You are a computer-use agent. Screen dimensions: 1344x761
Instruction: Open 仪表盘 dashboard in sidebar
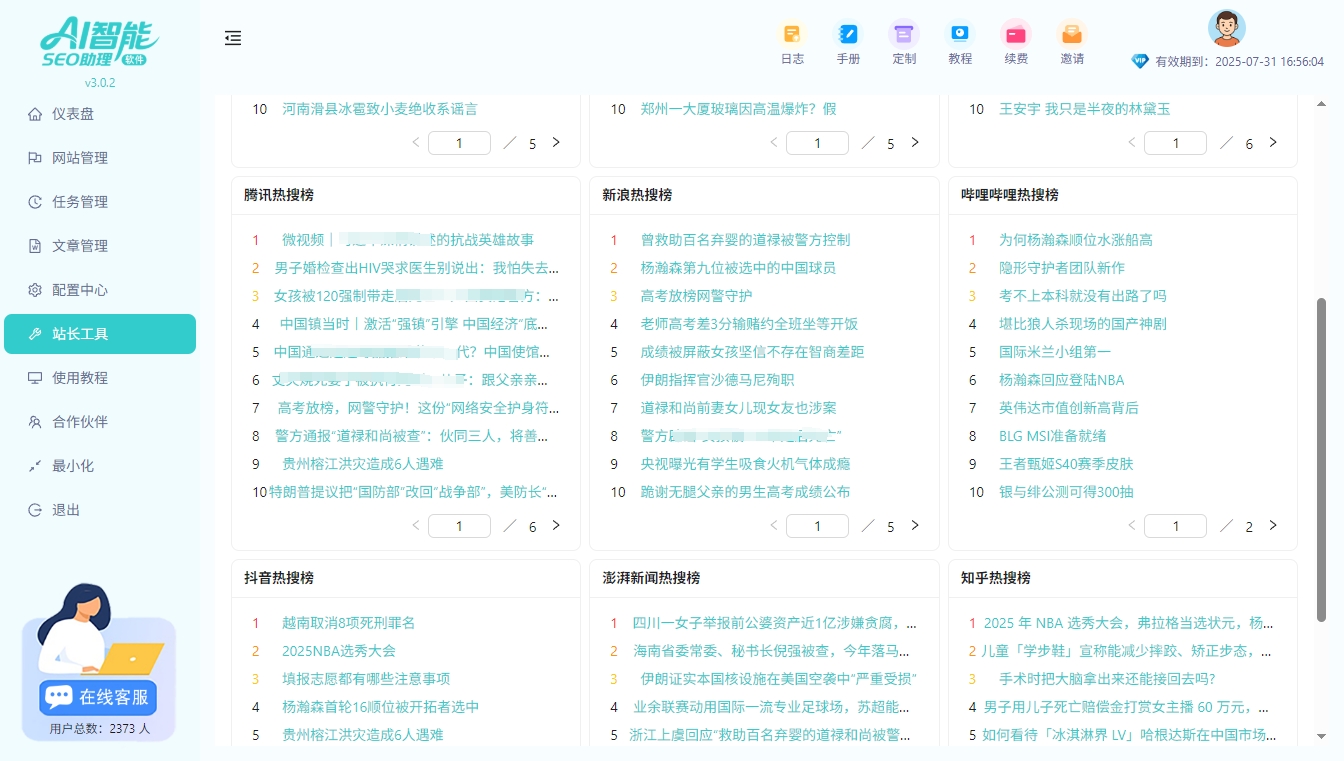[100, 114]
